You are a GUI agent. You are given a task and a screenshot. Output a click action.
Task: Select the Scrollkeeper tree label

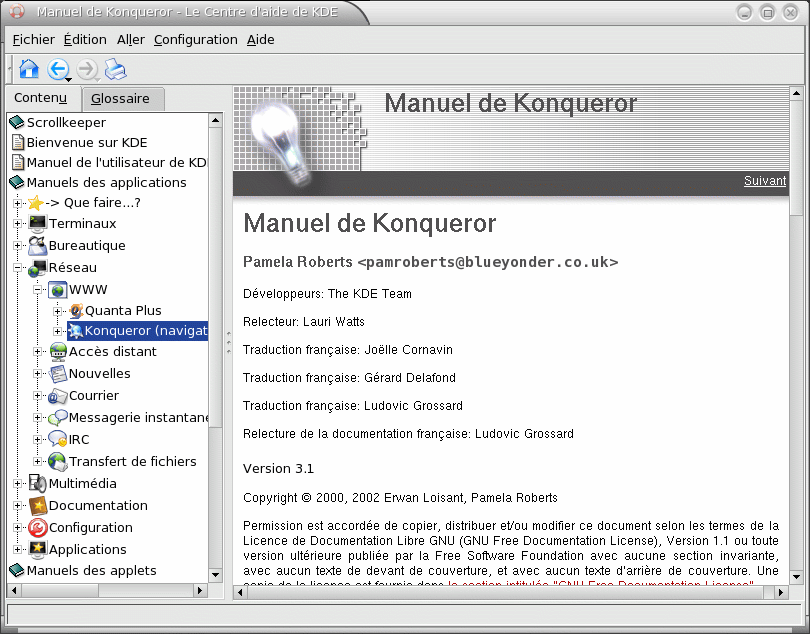click(x=66, y=122)
